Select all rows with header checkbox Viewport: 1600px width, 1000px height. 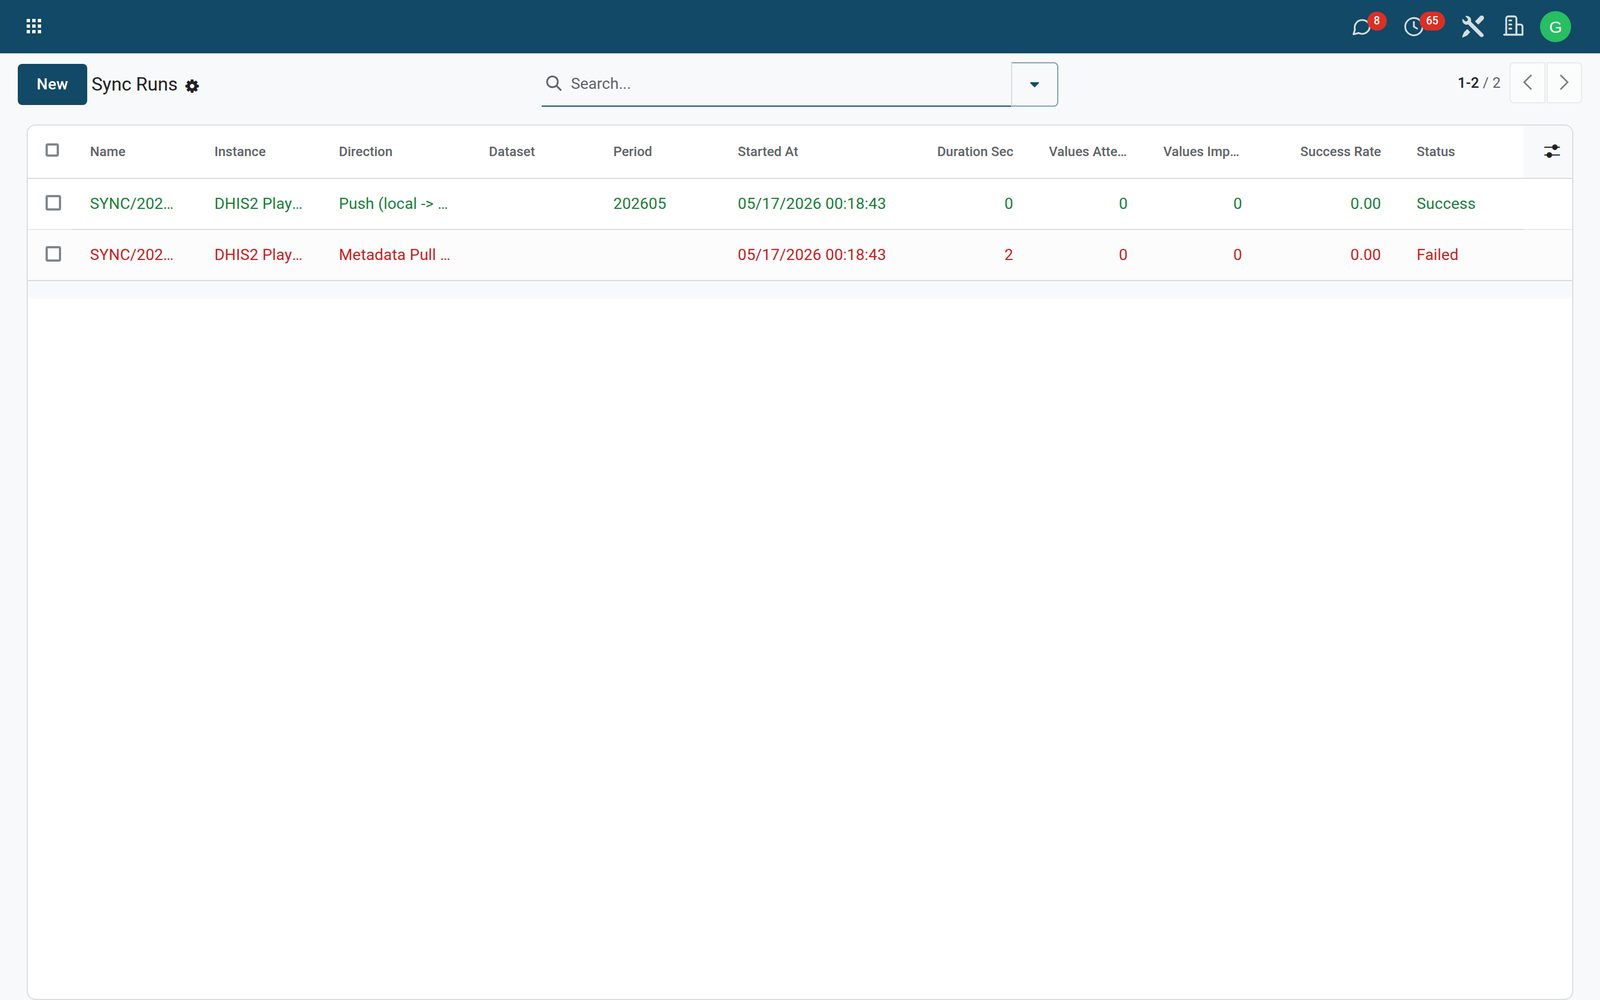coord(53,150)
